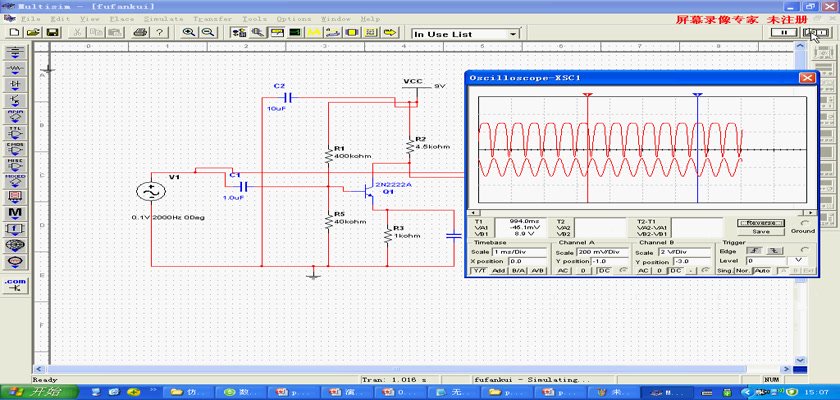Open the TTL component bin

tap(16, 134)
